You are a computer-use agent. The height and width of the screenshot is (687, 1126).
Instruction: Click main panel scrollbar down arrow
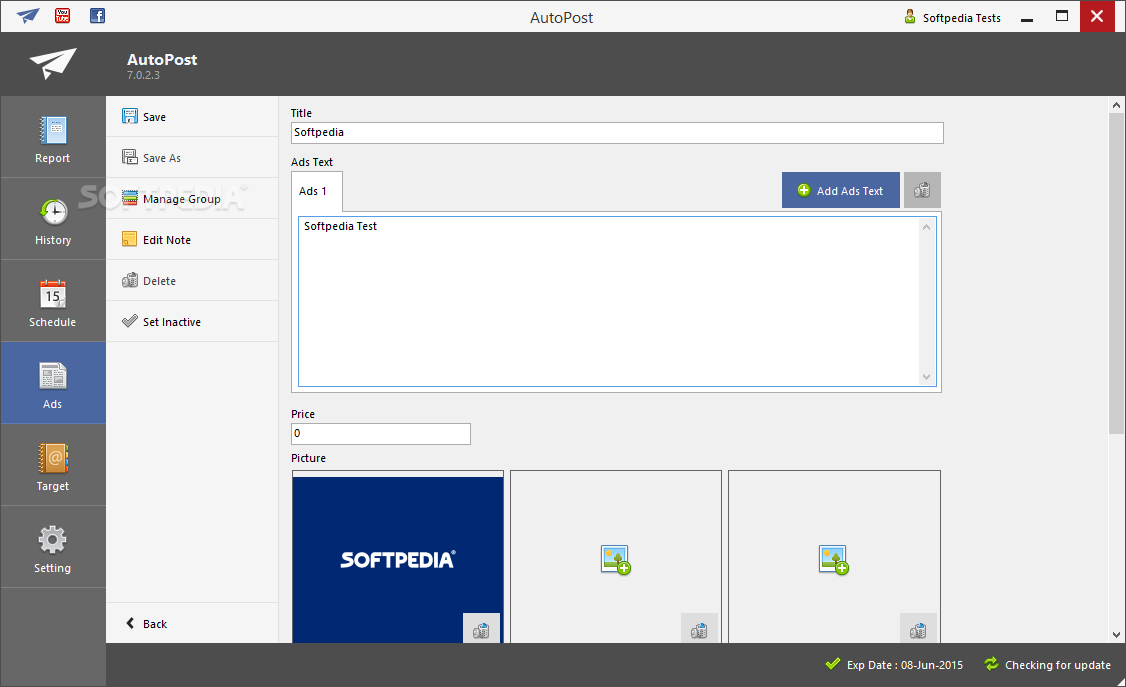coord(1116,635)
